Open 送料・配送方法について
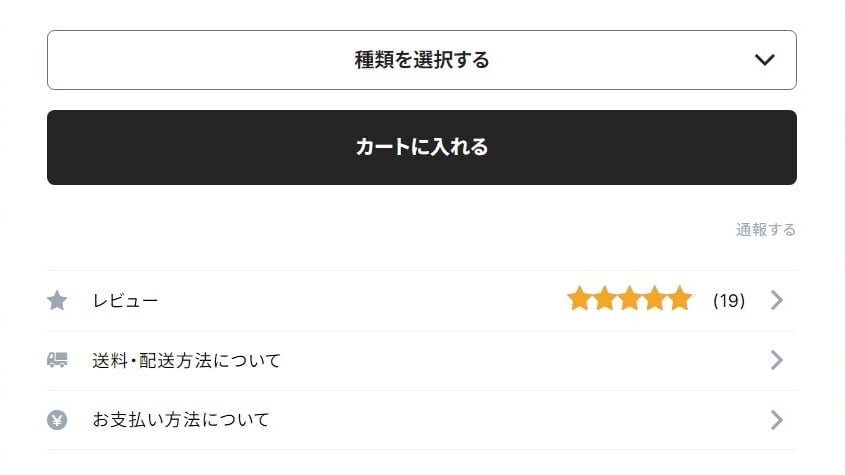 (x=187, y=360)
